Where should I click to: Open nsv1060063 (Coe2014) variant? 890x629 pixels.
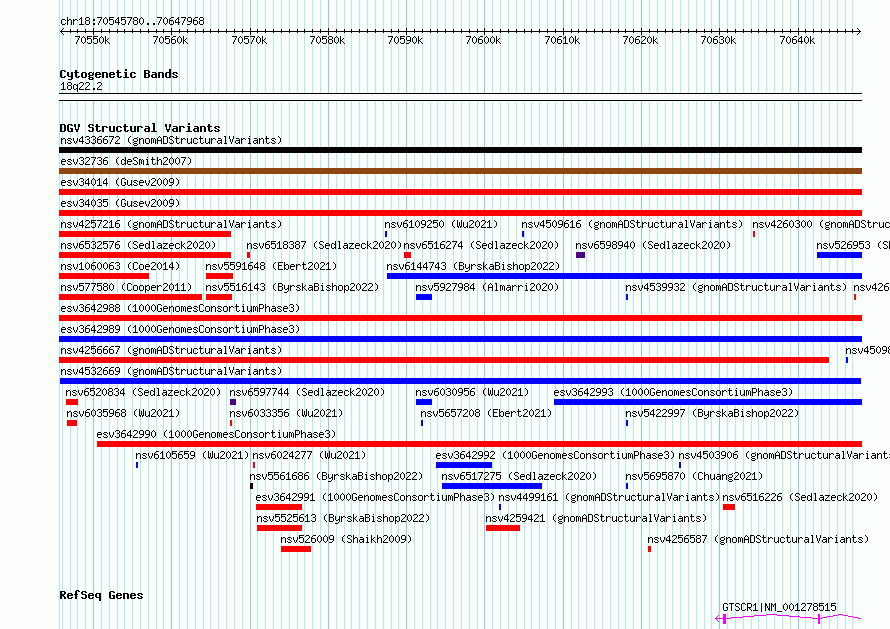coord(120,266)
